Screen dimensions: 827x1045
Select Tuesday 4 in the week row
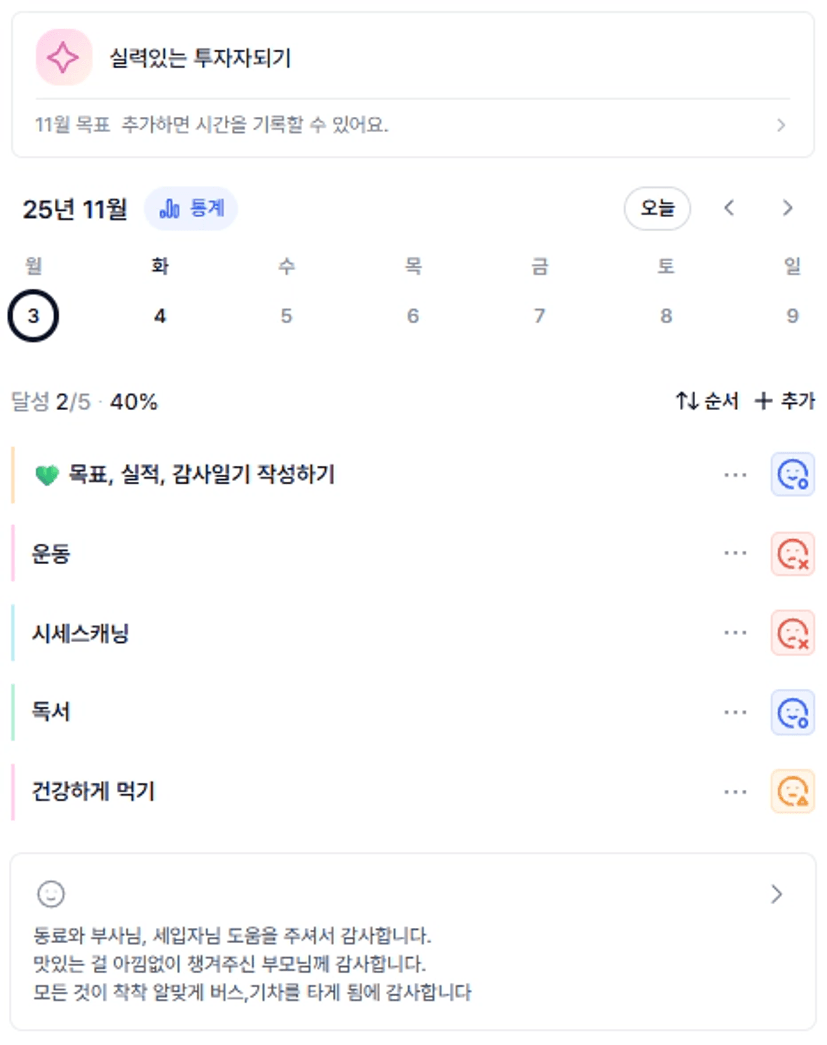160,316
